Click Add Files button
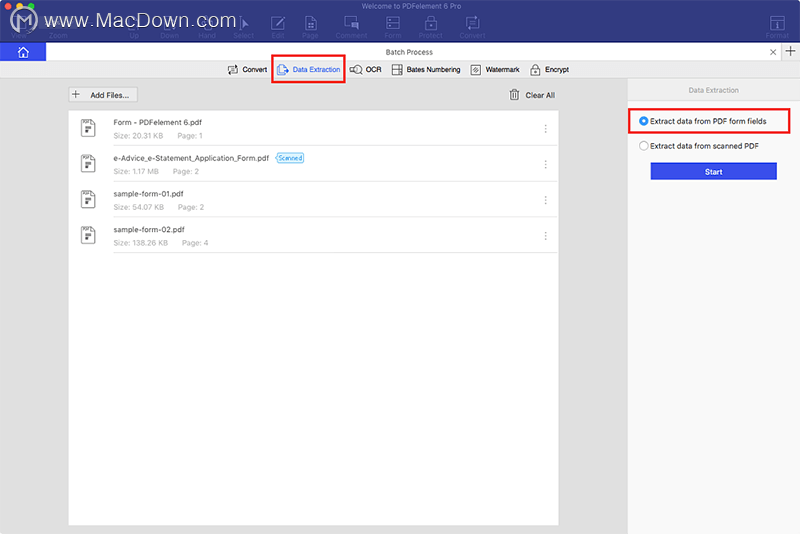 click(103, 95)
